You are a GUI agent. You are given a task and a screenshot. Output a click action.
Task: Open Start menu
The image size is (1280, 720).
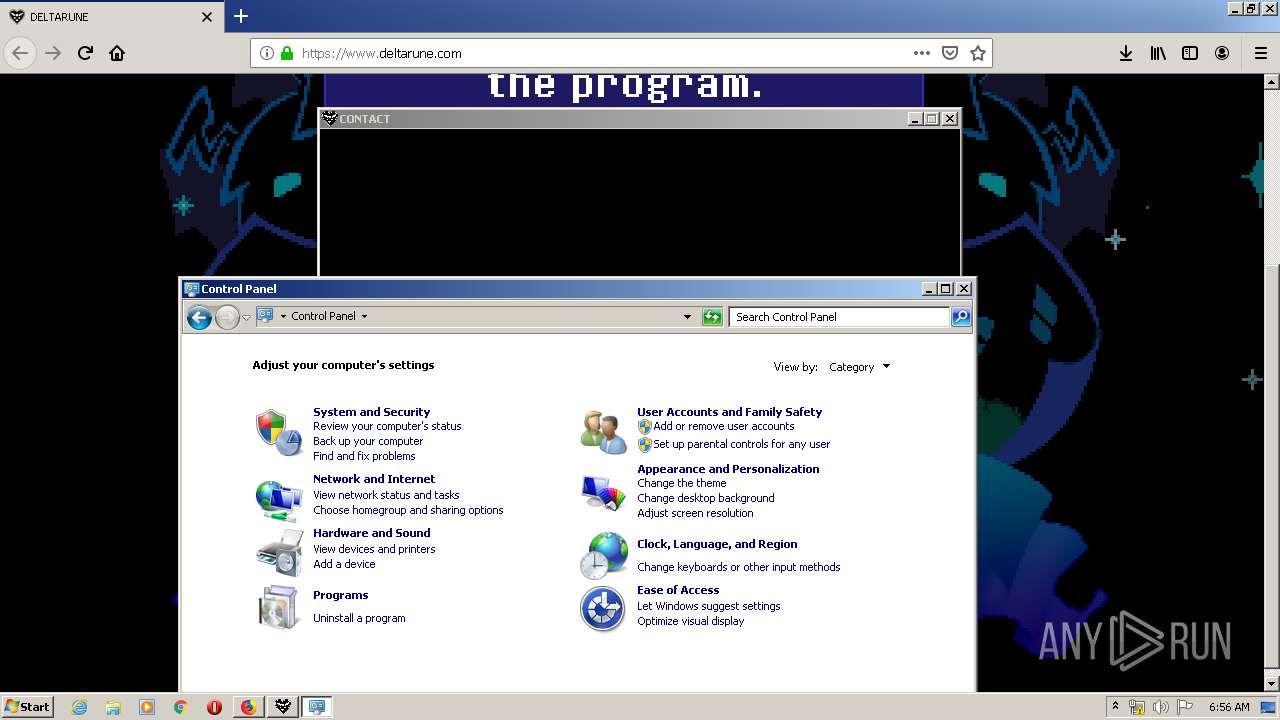pyautogui.click(x=27, y=707)
